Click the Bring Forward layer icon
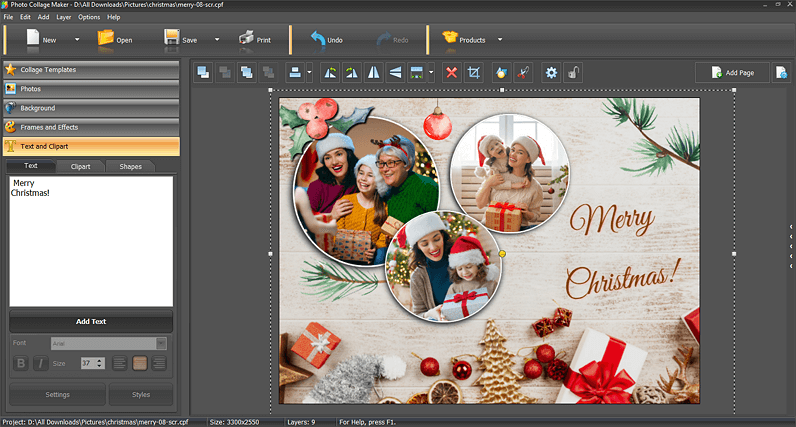Image resolution: width=796 pixels, height=427 pixels. pyautogui.click(x=247, y=73)
